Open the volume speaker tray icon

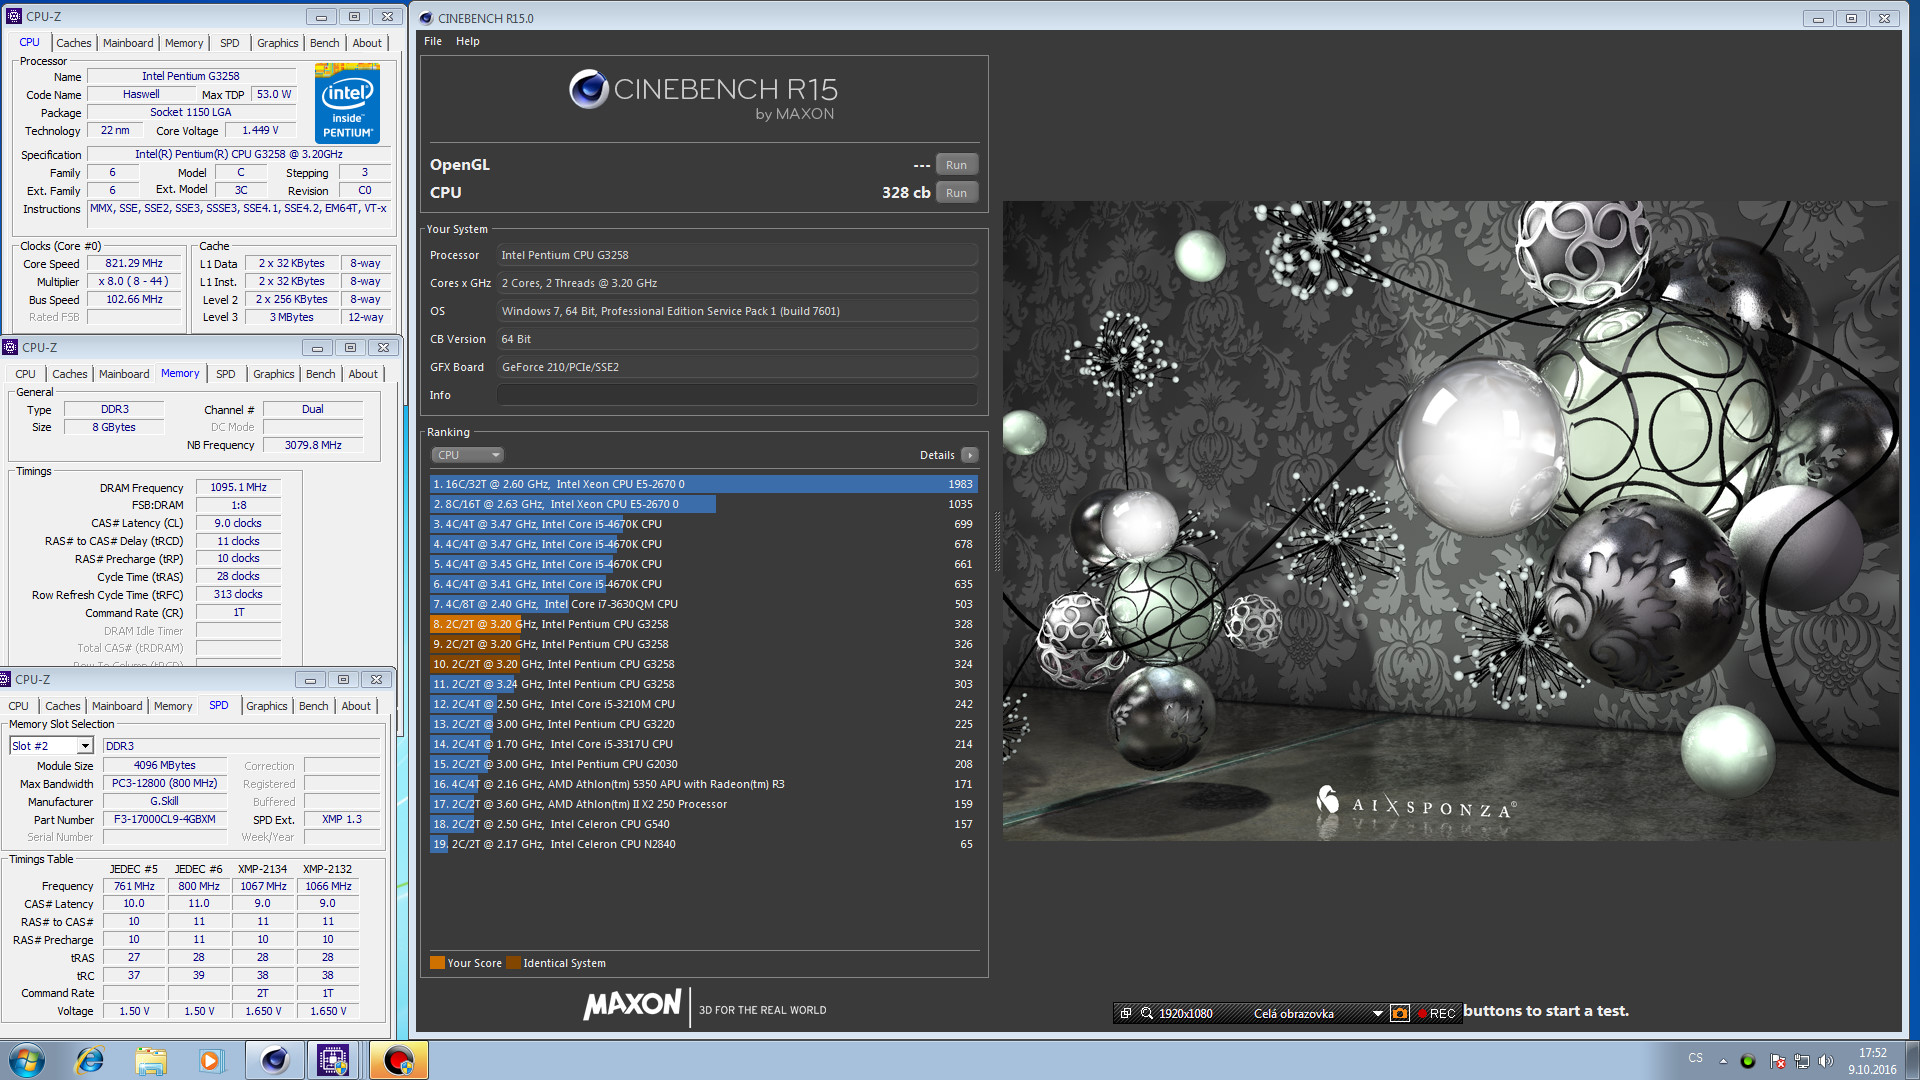(x=1826, y=1061)
